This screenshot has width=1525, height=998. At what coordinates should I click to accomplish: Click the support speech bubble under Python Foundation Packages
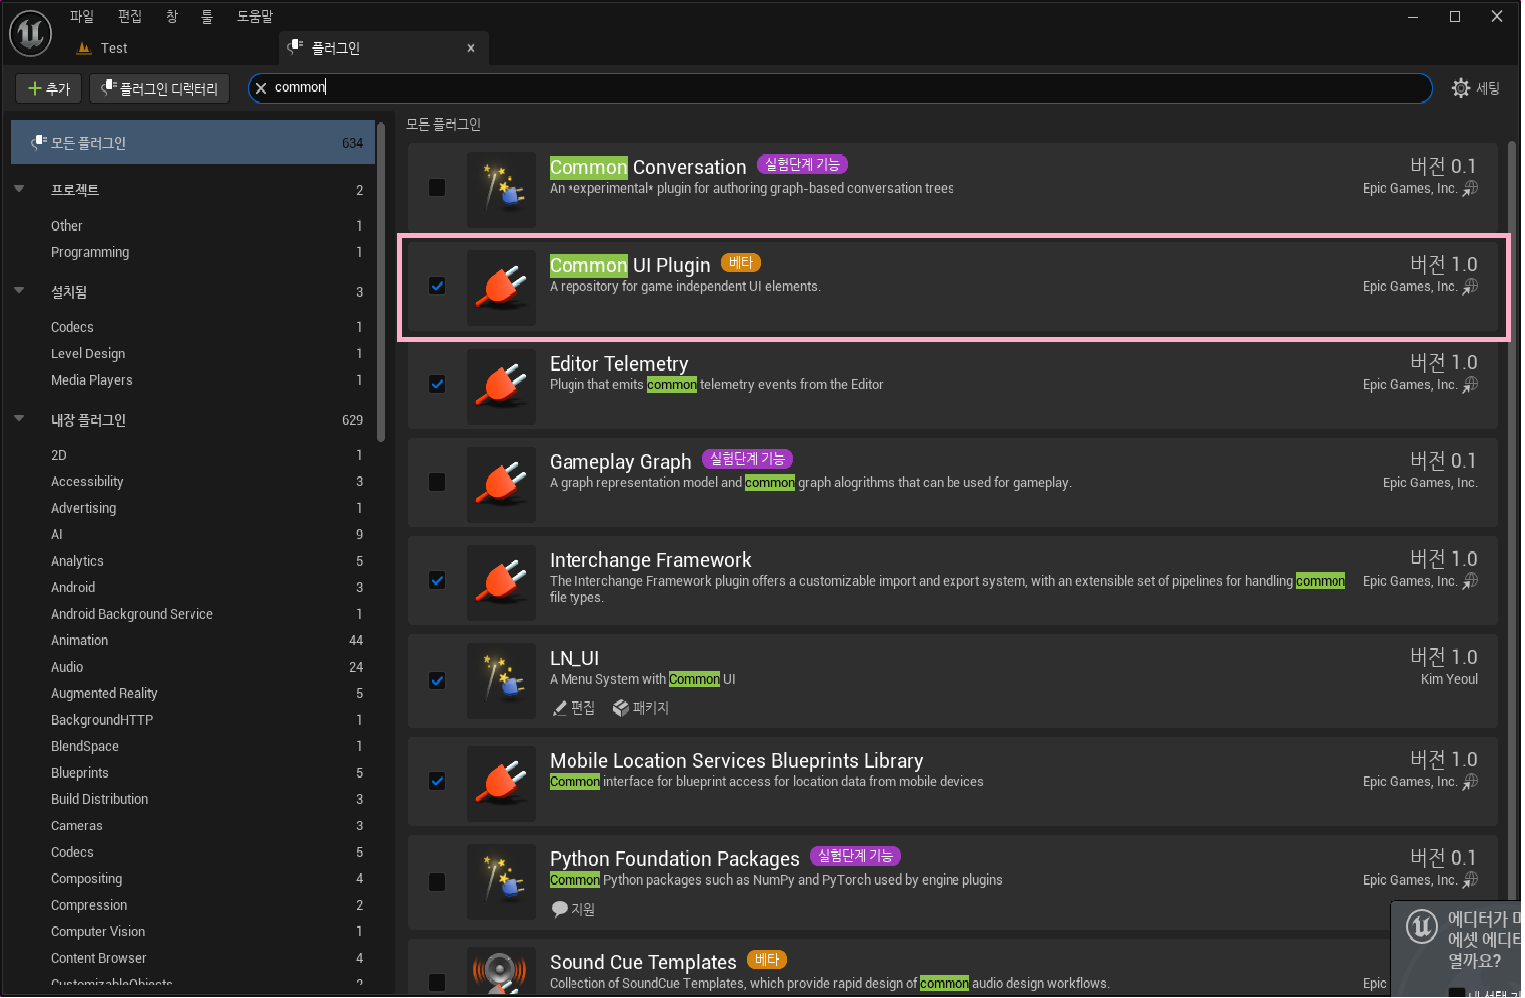pyautogui.click(x=560, y=909)
